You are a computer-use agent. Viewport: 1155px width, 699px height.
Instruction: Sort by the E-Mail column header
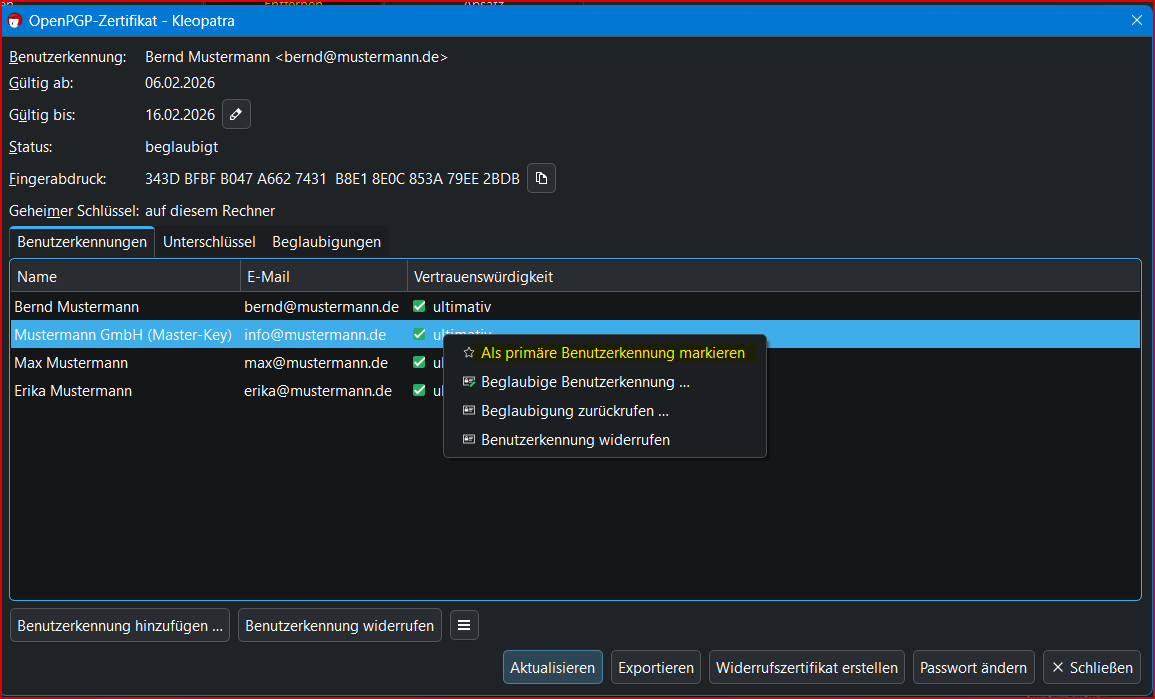322,277
